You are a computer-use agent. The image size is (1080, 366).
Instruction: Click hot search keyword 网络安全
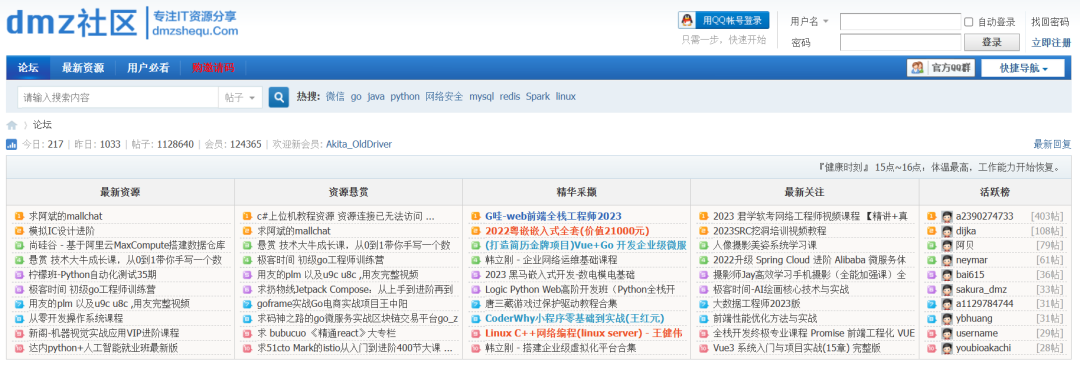(444, 96)
